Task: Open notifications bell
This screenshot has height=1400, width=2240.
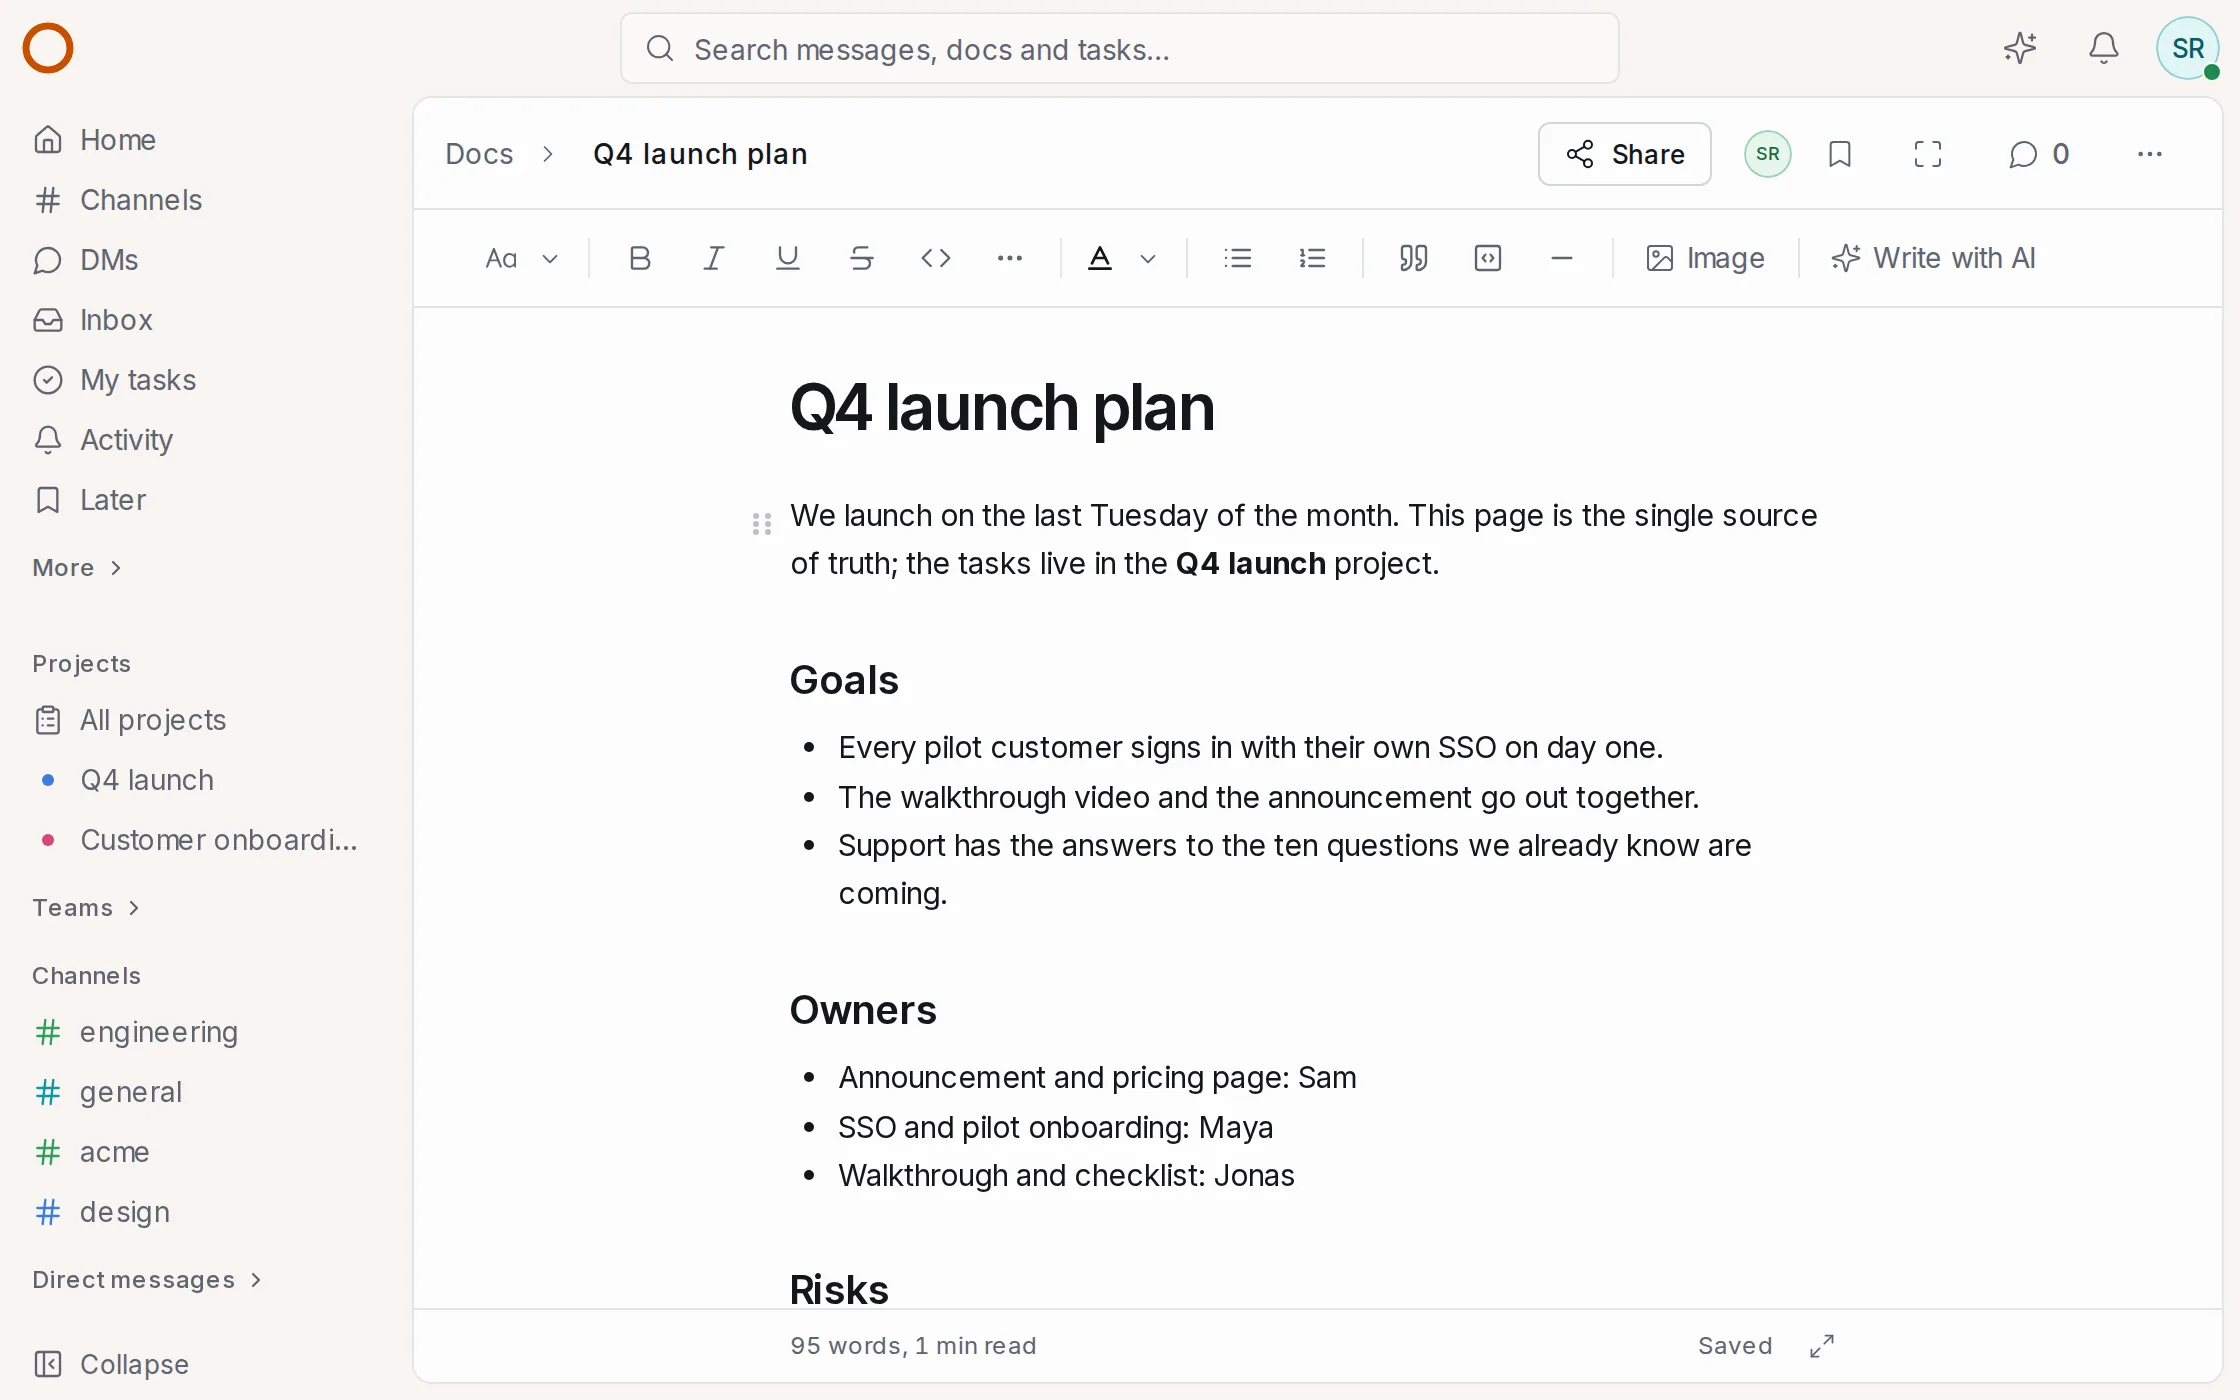Action: pos(2104,48)
